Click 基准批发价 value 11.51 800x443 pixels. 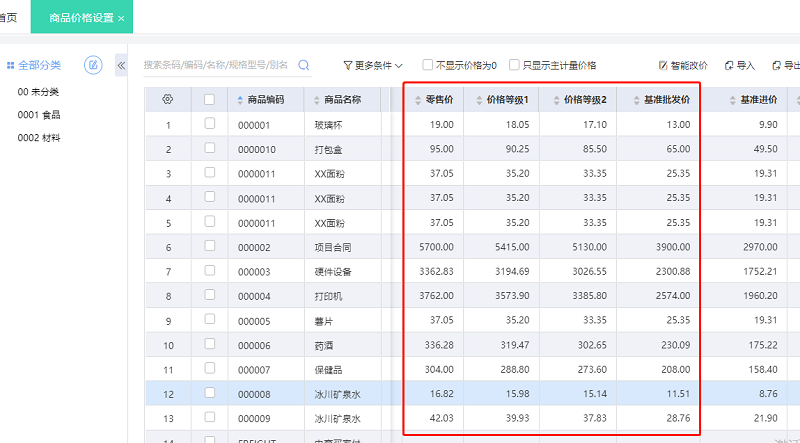click(678, 394)
